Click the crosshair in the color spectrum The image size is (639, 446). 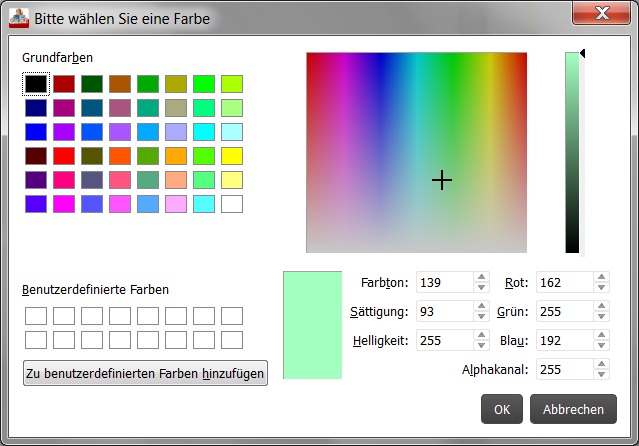point(442,179)
